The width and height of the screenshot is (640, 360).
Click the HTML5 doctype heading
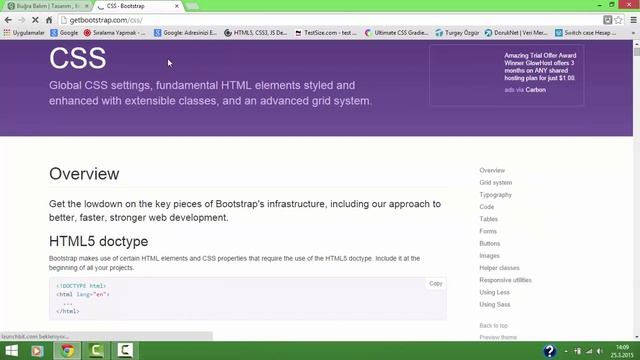click(98, 241)
